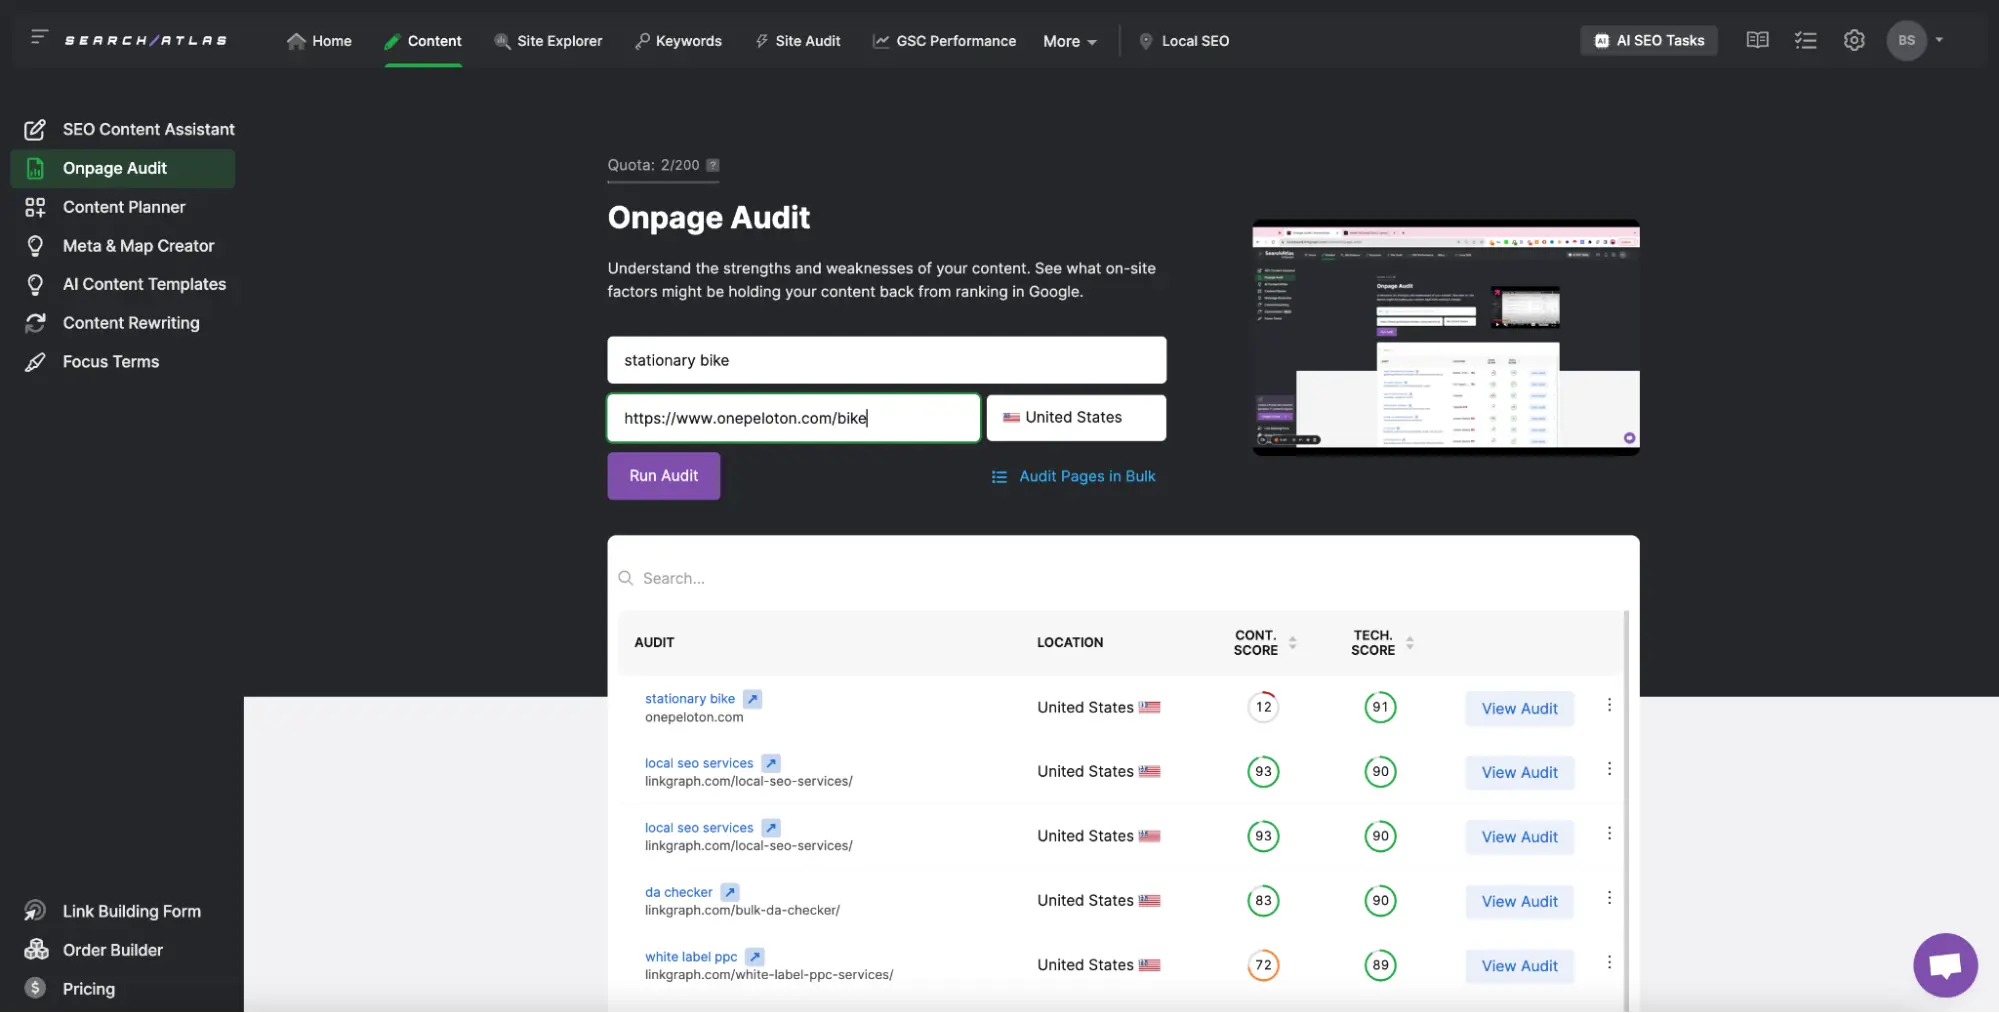Click the quota help question icon

click(712, 165)
